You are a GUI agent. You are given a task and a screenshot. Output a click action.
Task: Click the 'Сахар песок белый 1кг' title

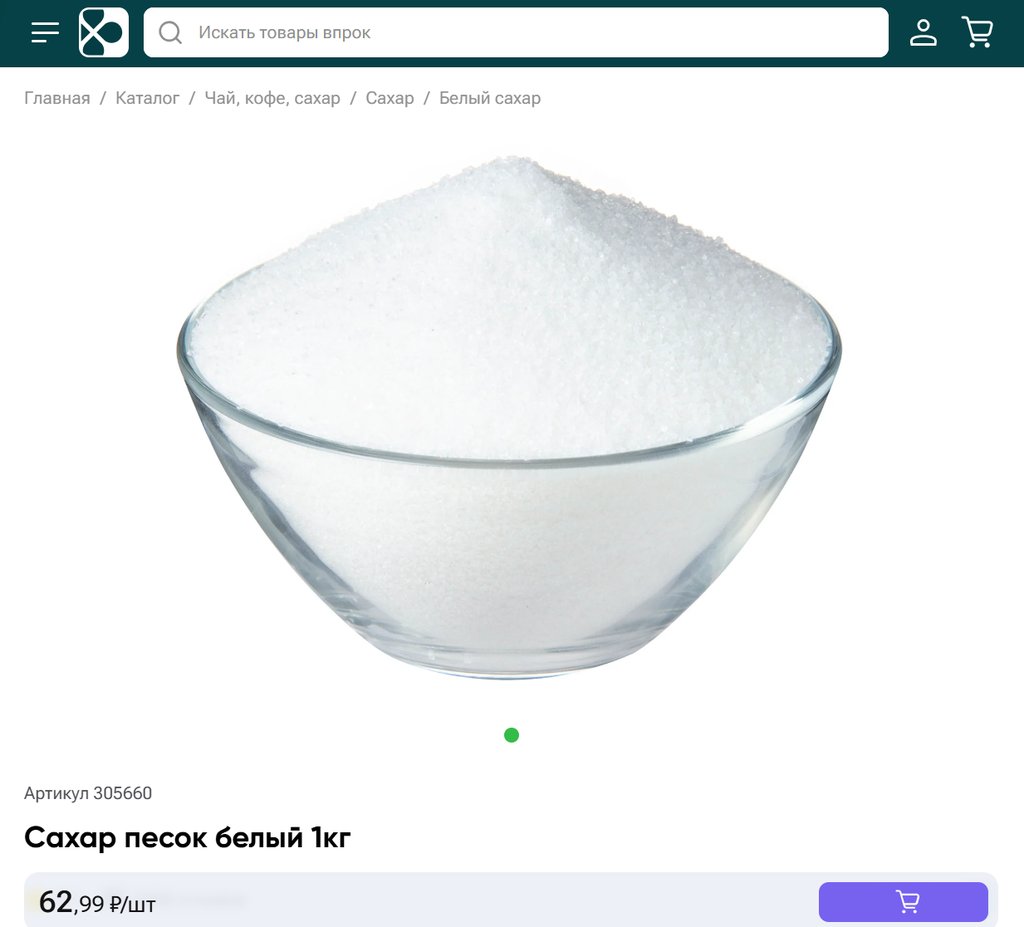coord(187,838)
